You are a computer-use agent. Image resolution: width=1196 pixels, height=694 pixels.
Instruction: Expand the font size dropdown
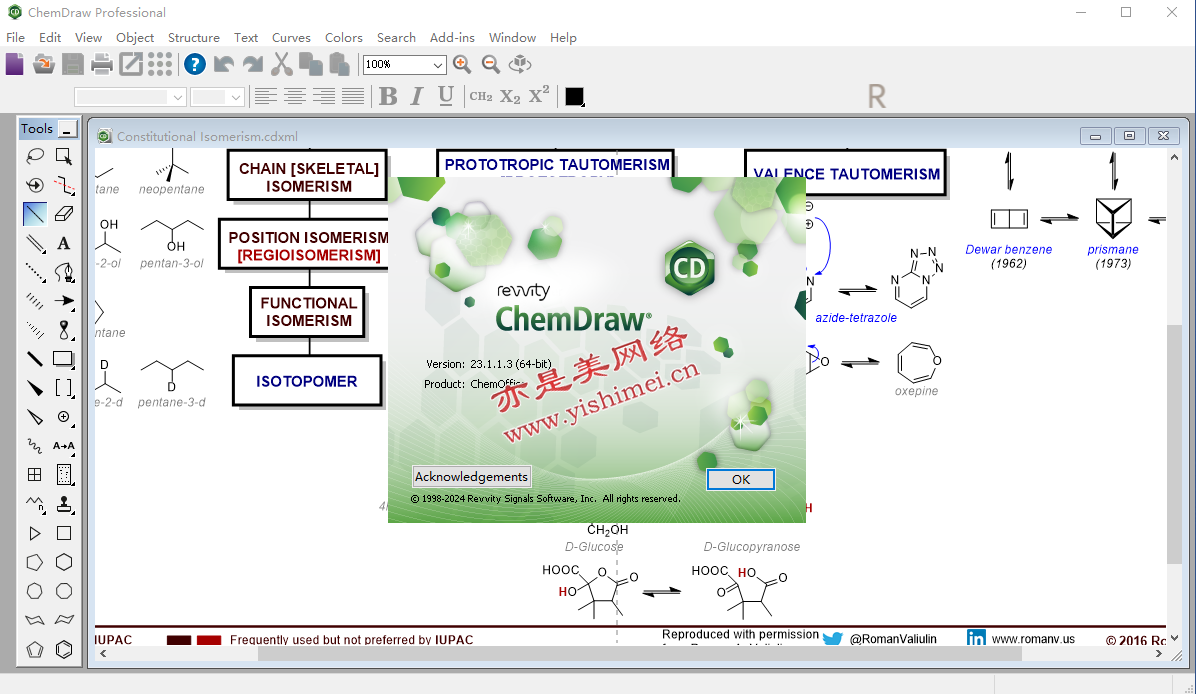point(235,97)
